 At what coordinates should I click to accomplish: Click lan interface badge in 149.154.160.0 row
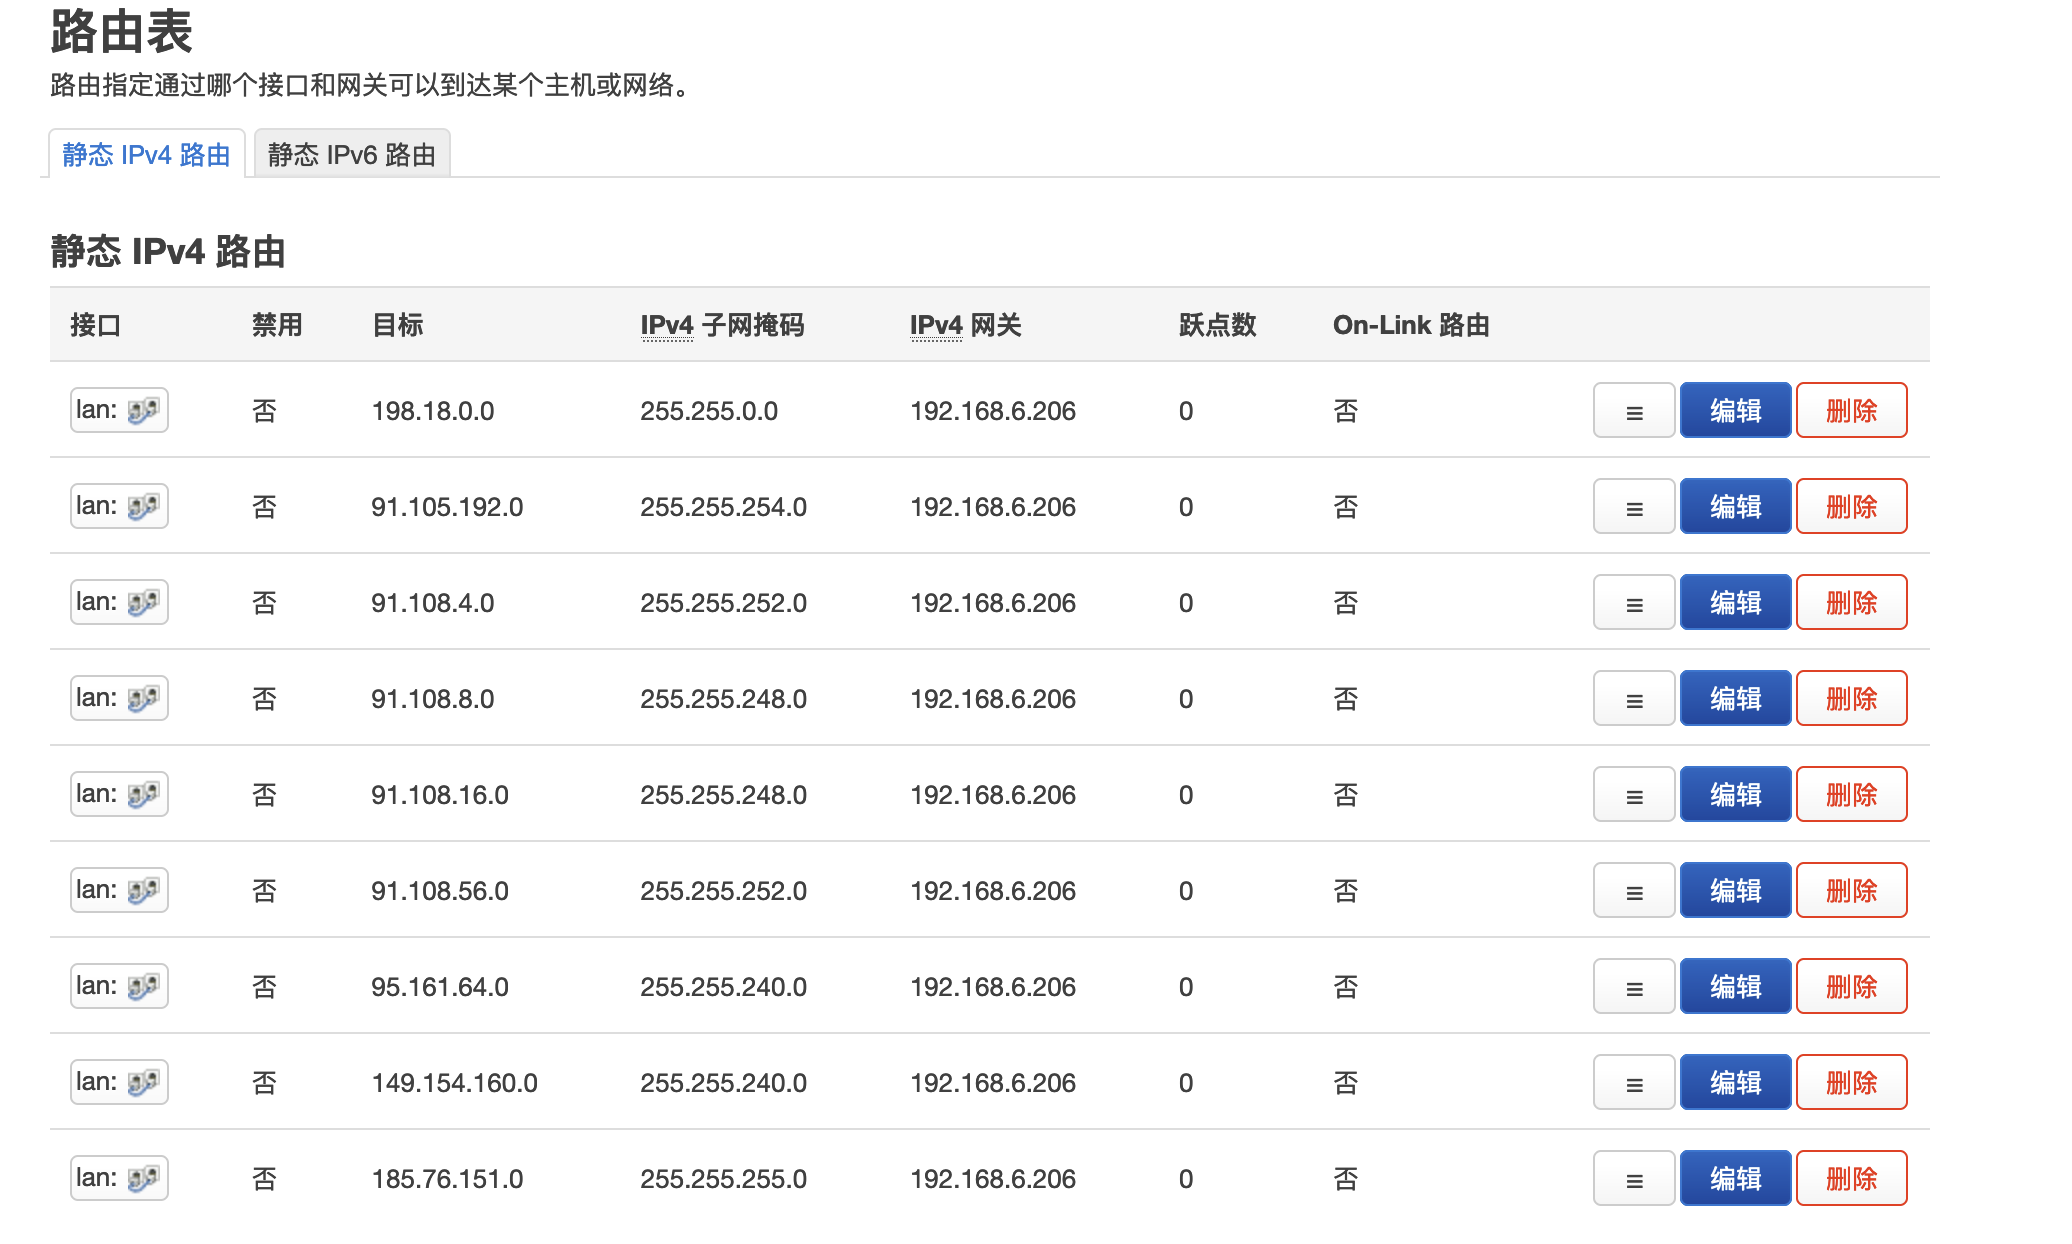[119, 1082]
